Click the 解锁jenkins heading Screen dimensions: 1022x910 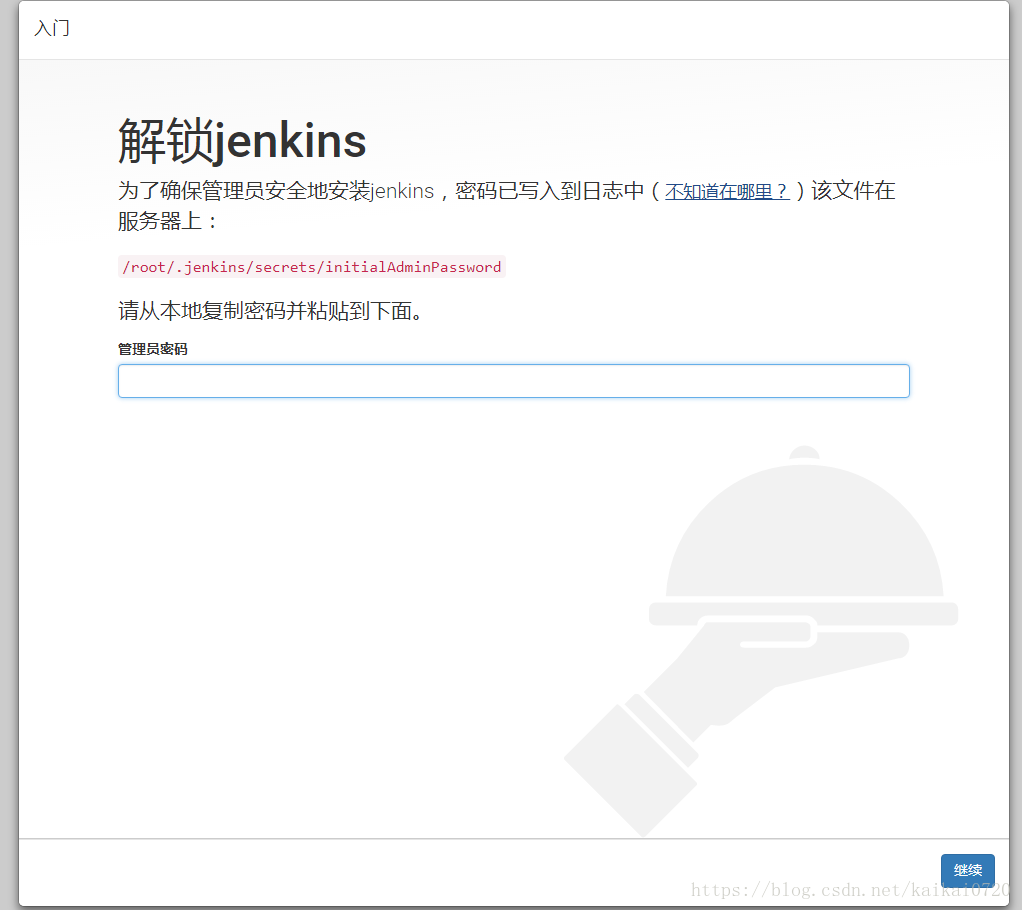tap(242, 141)
